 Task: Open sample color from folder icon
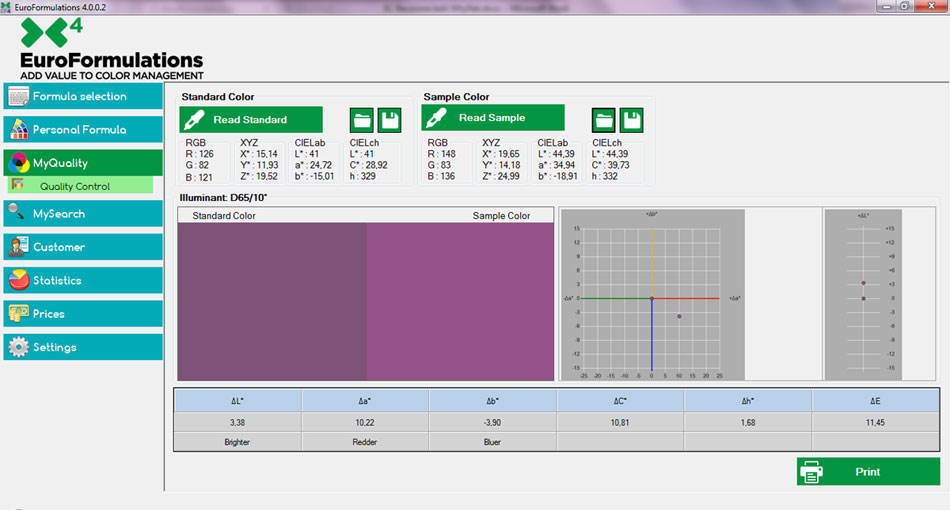coord(603,121)
